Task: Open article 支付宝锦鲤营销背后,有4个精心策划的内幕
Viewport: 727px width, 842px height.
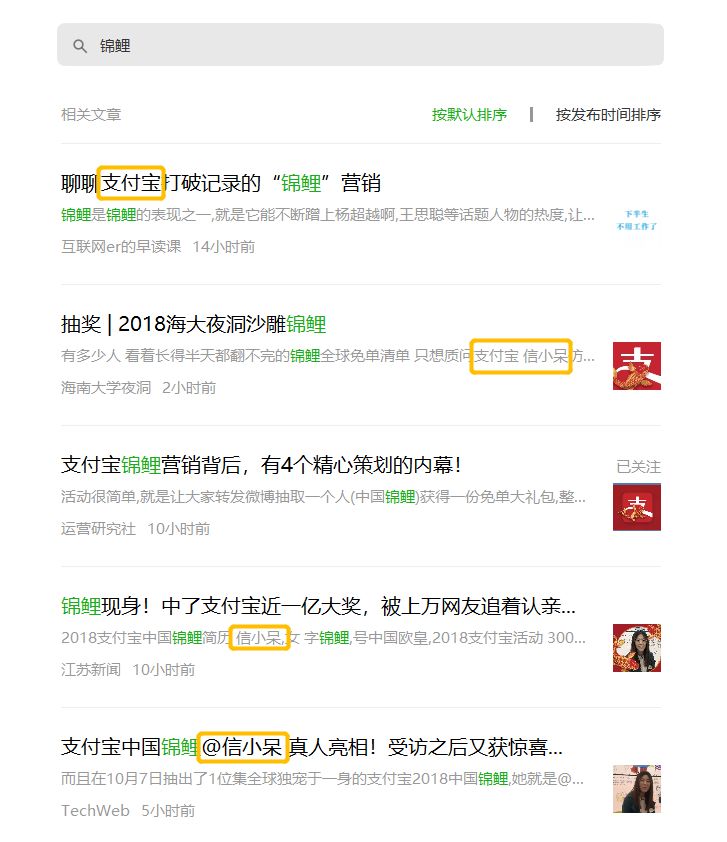Action: click(x=261, y=464)
